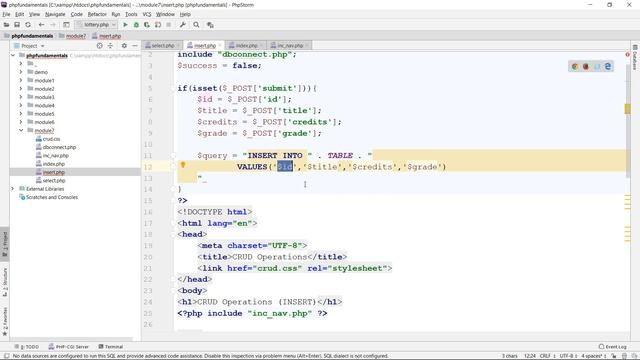Expand the module5 folder
Screen dimensions: 640x360
point(21,114)
